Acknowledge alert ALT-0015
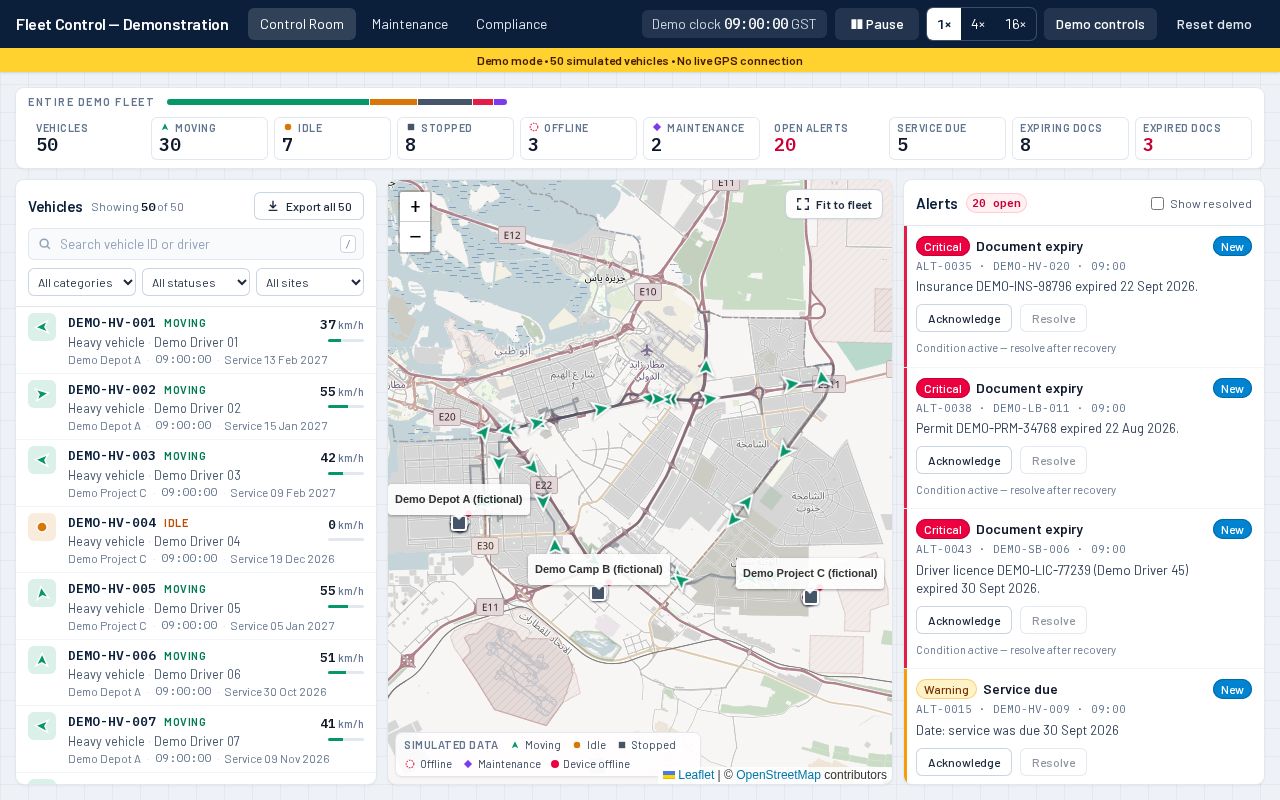This screenshot has height=800, width=1280. click(x=964, y=763)
